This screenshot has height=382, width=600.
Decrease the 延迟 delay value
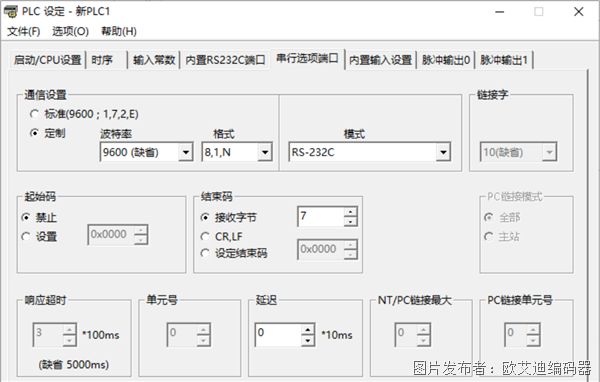click(x=308, y=340)
